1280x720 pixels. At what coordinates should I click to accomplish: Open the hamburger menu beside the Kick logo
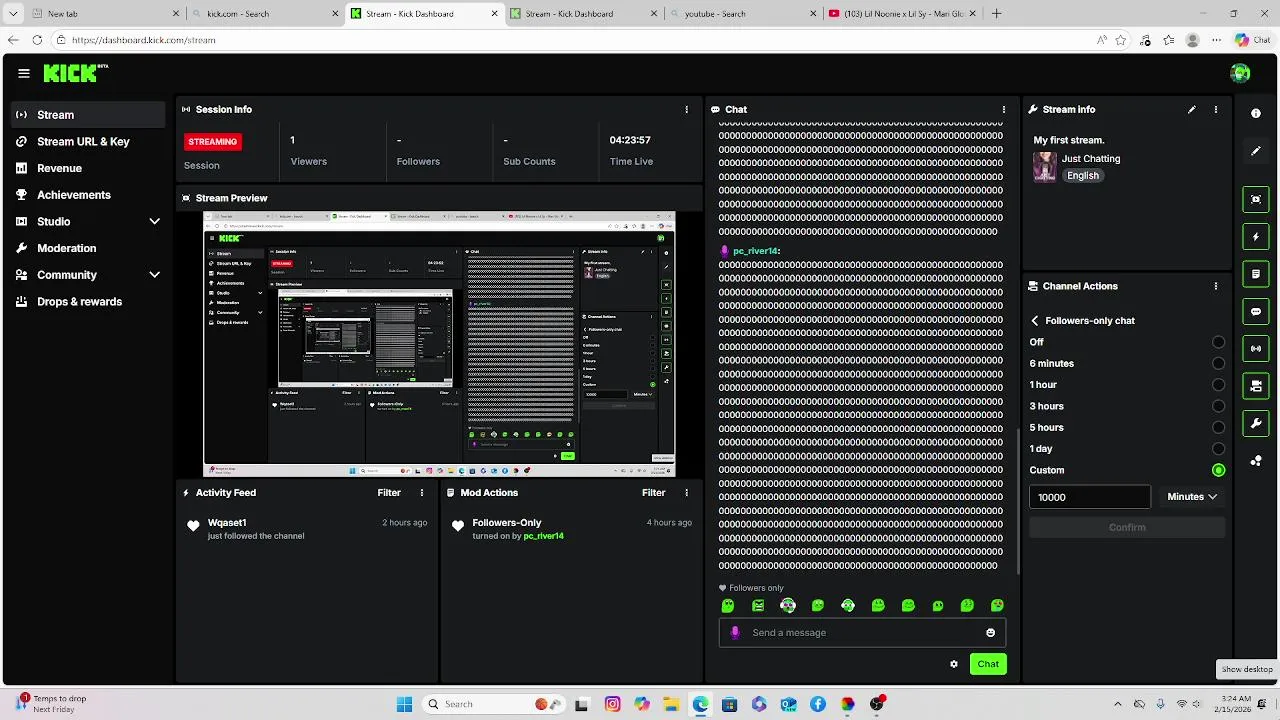click(24, 73)
